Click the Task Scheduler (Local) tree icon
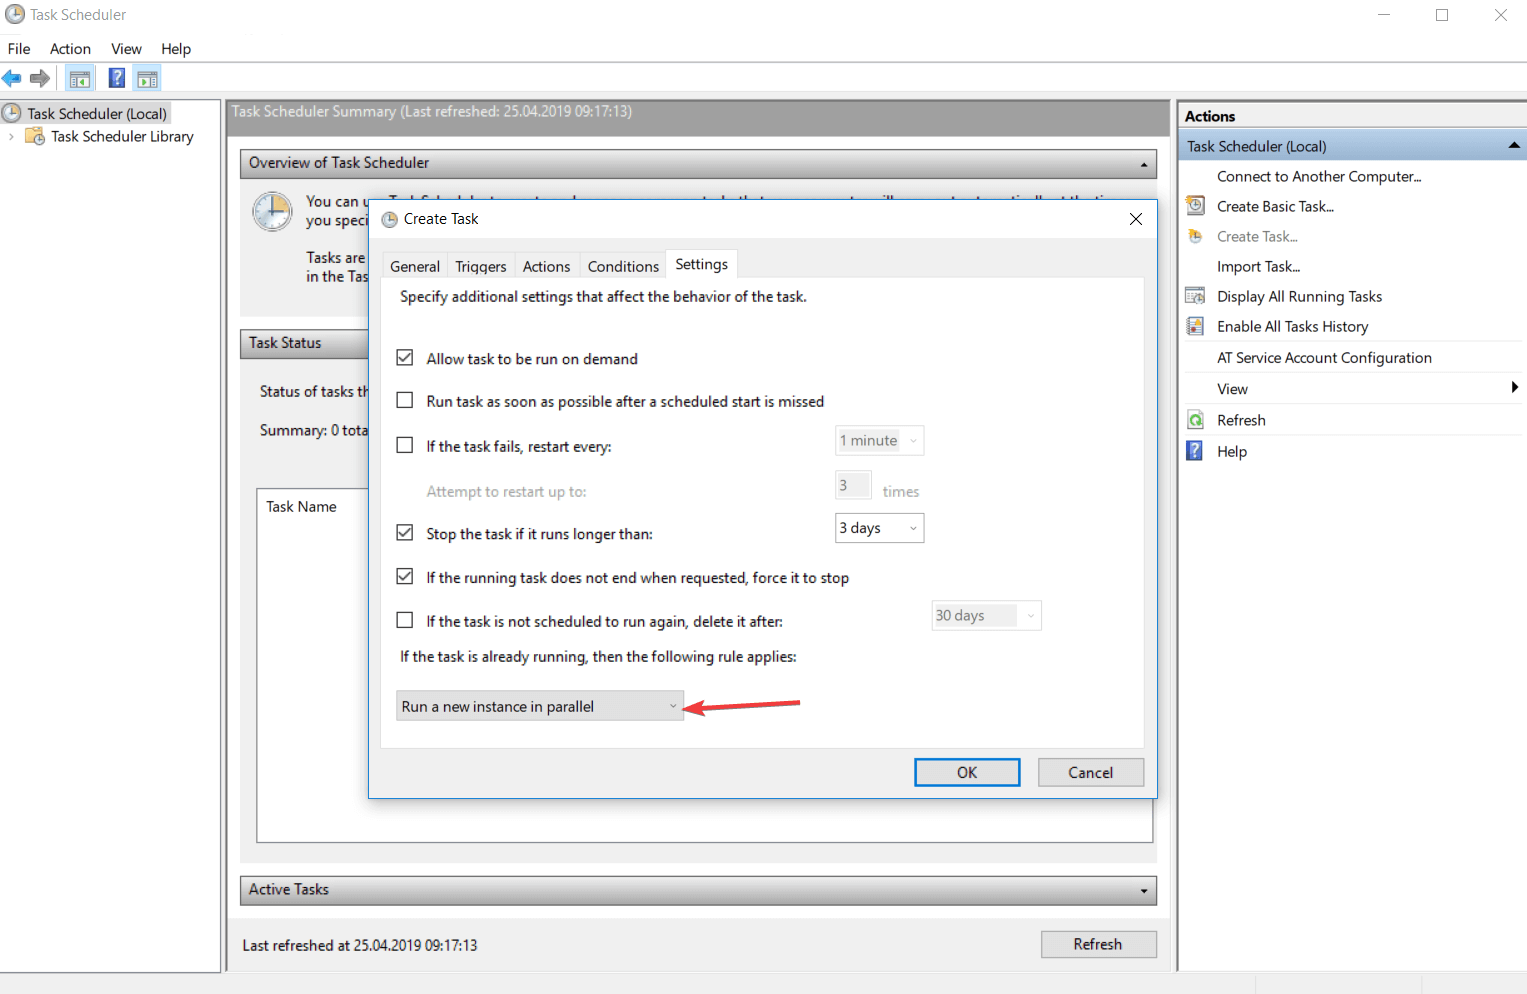1527x994 pixels. click(x=12, y=113)
